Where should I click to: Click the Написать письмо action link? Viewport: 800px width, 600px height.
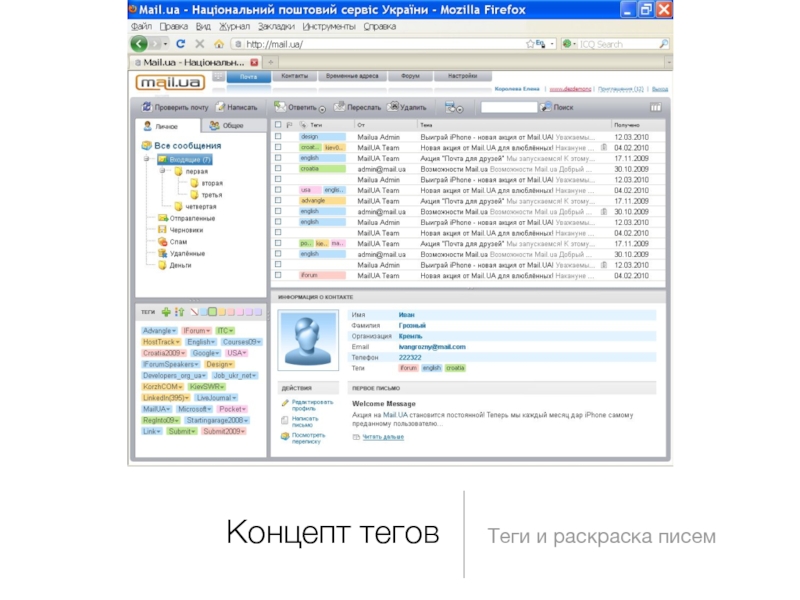point(305,421)
